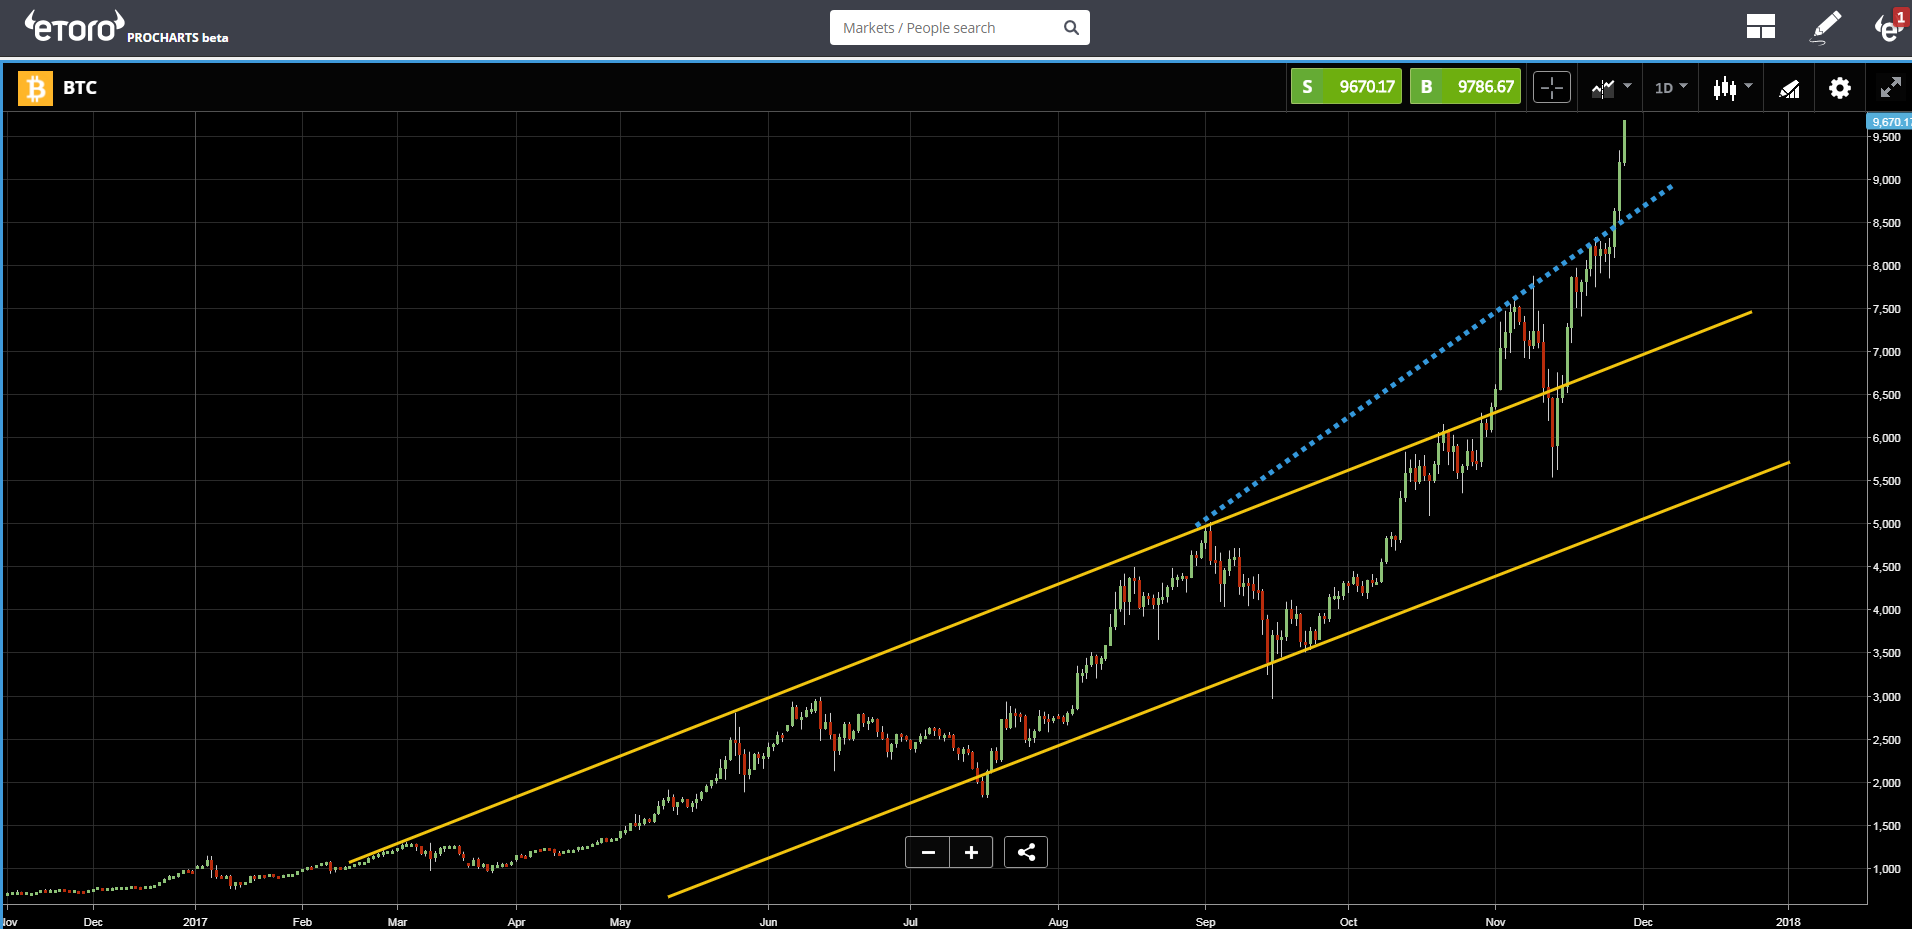
Task: Click the 2018 label on time axis
Action: pyautogui.click(x=1788, y=922)
